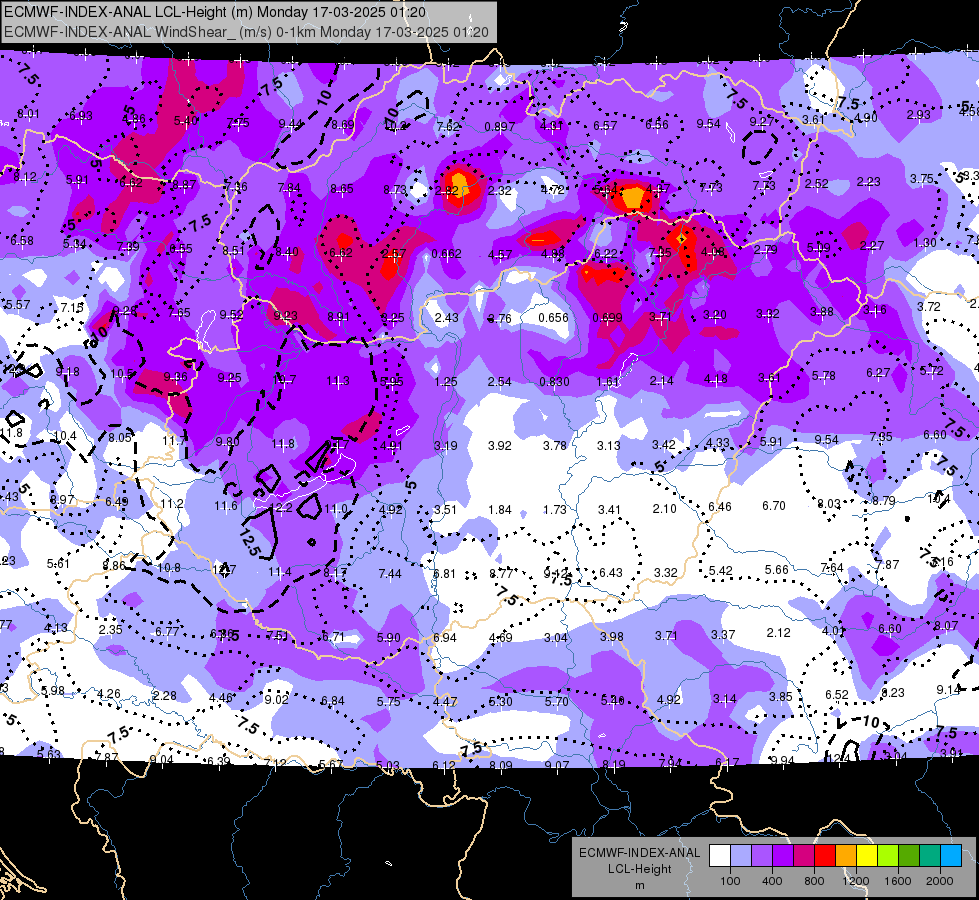
Task: Click the WindShear 0-1km title line
Action: [x=247, y=32]
